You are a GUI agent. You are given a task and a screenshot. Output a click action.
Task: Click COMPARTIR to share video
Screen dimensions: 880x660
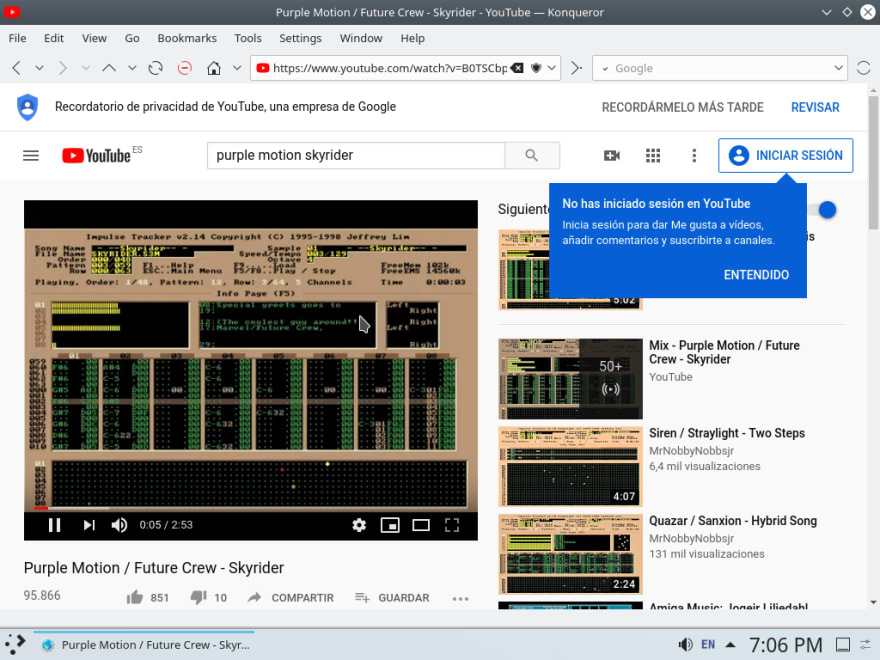click(291, 598)
